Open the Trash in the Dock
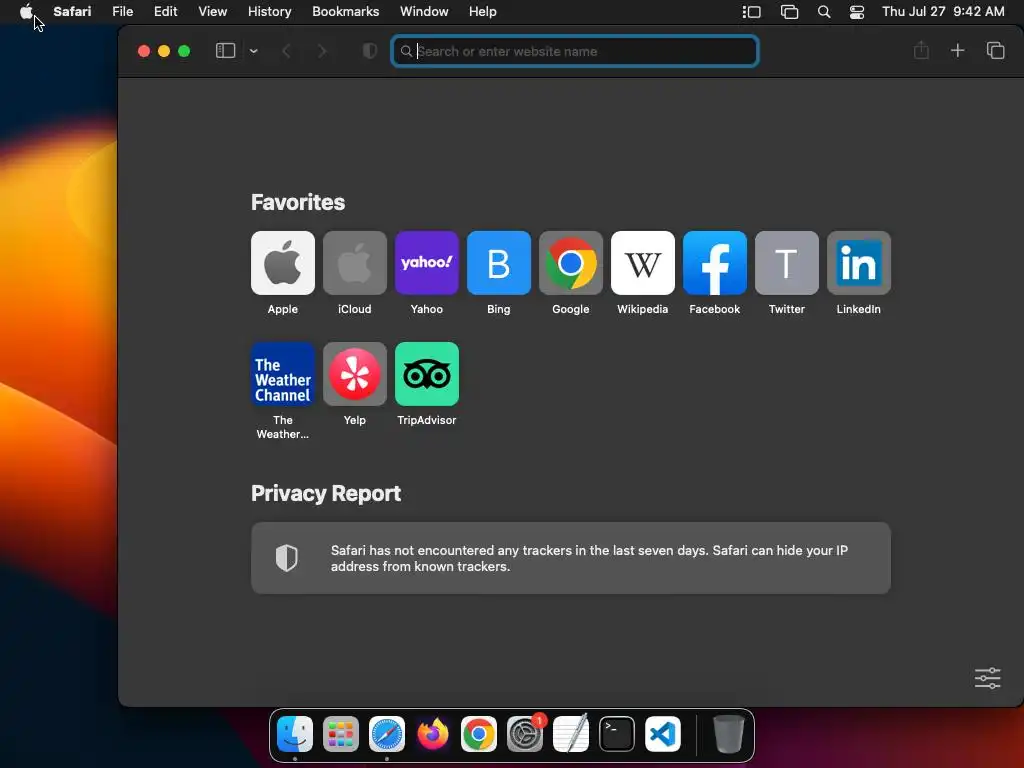Viewport: 1024px width, 768px height. click(x=728, y=733)
